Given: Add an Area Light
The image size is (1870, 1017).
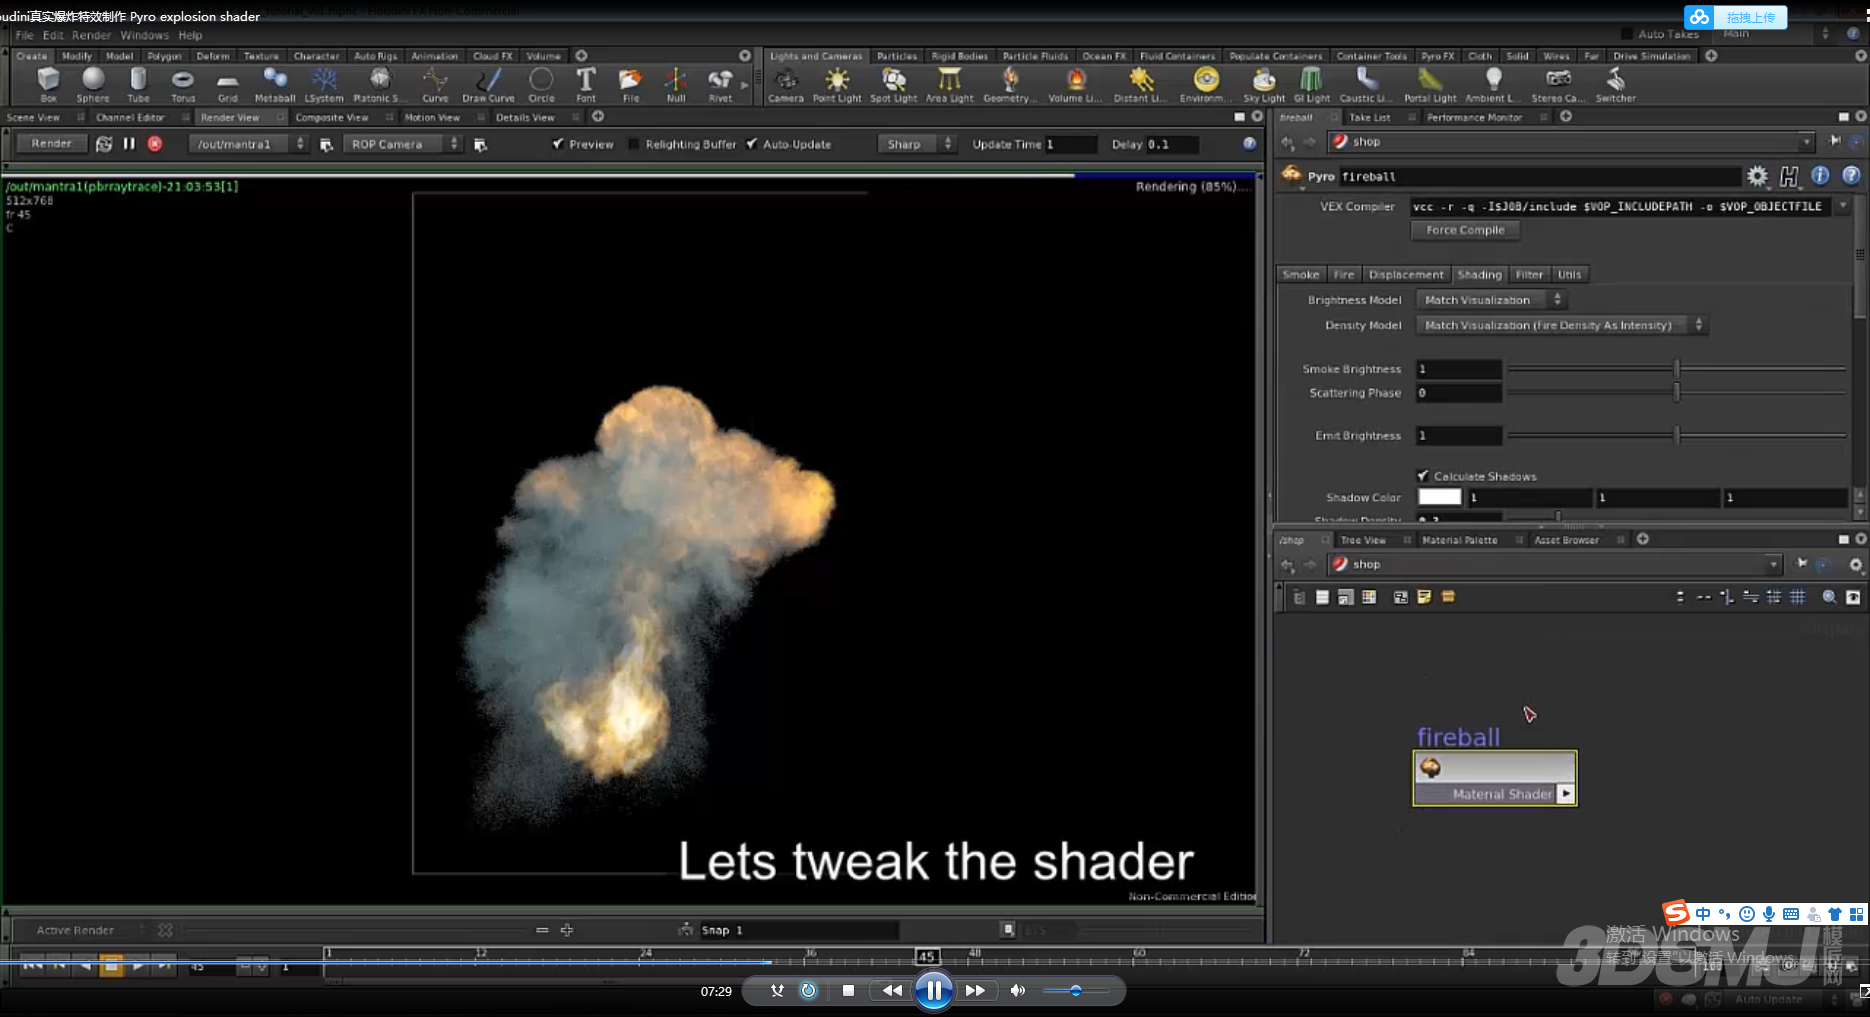Looking at the screenshot, I should click(949, 84).
